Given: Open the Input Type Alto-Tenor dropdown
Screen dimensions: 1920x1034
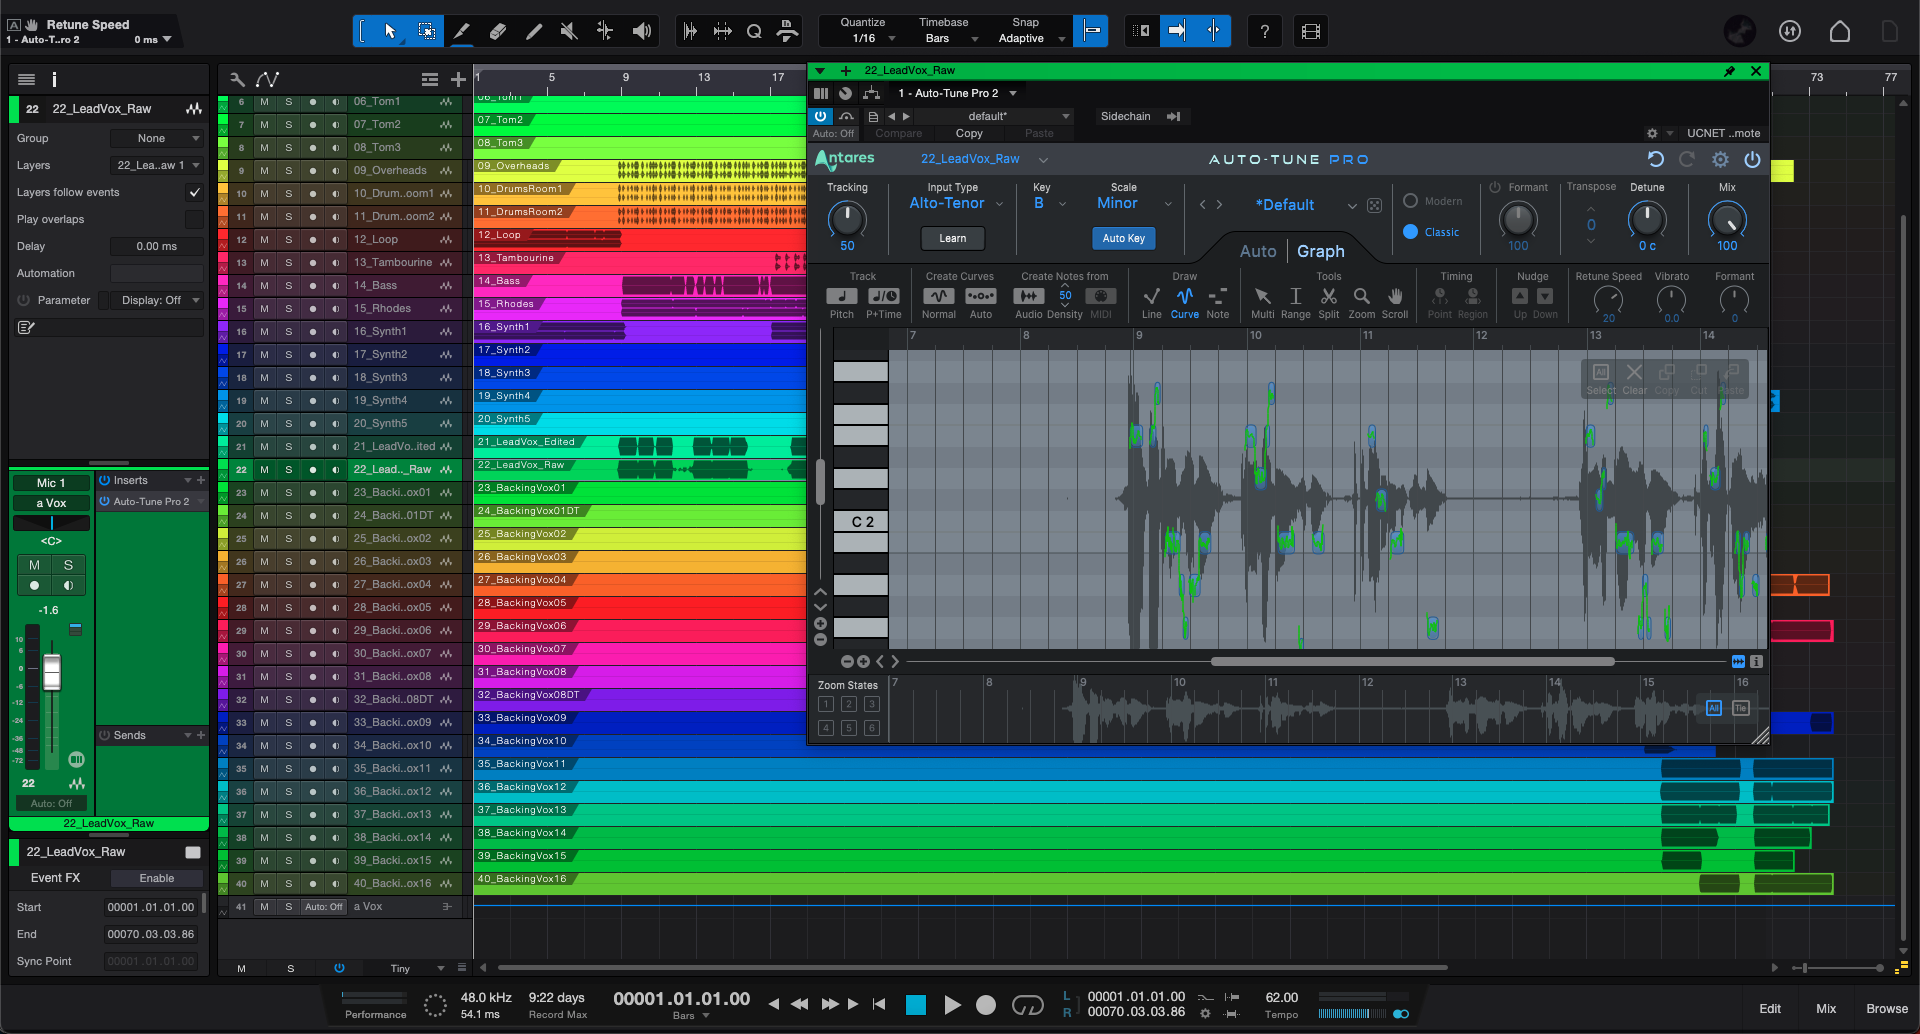Looking at the screenshot, I should tap(955, 203).
